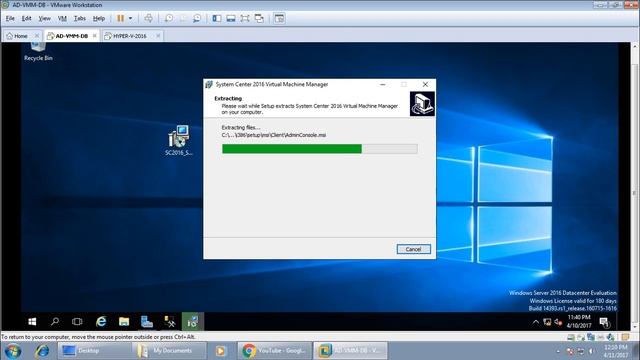This screenshot has height=360, width=640.
Task: Open the File menu
Action: pos(10,18)
